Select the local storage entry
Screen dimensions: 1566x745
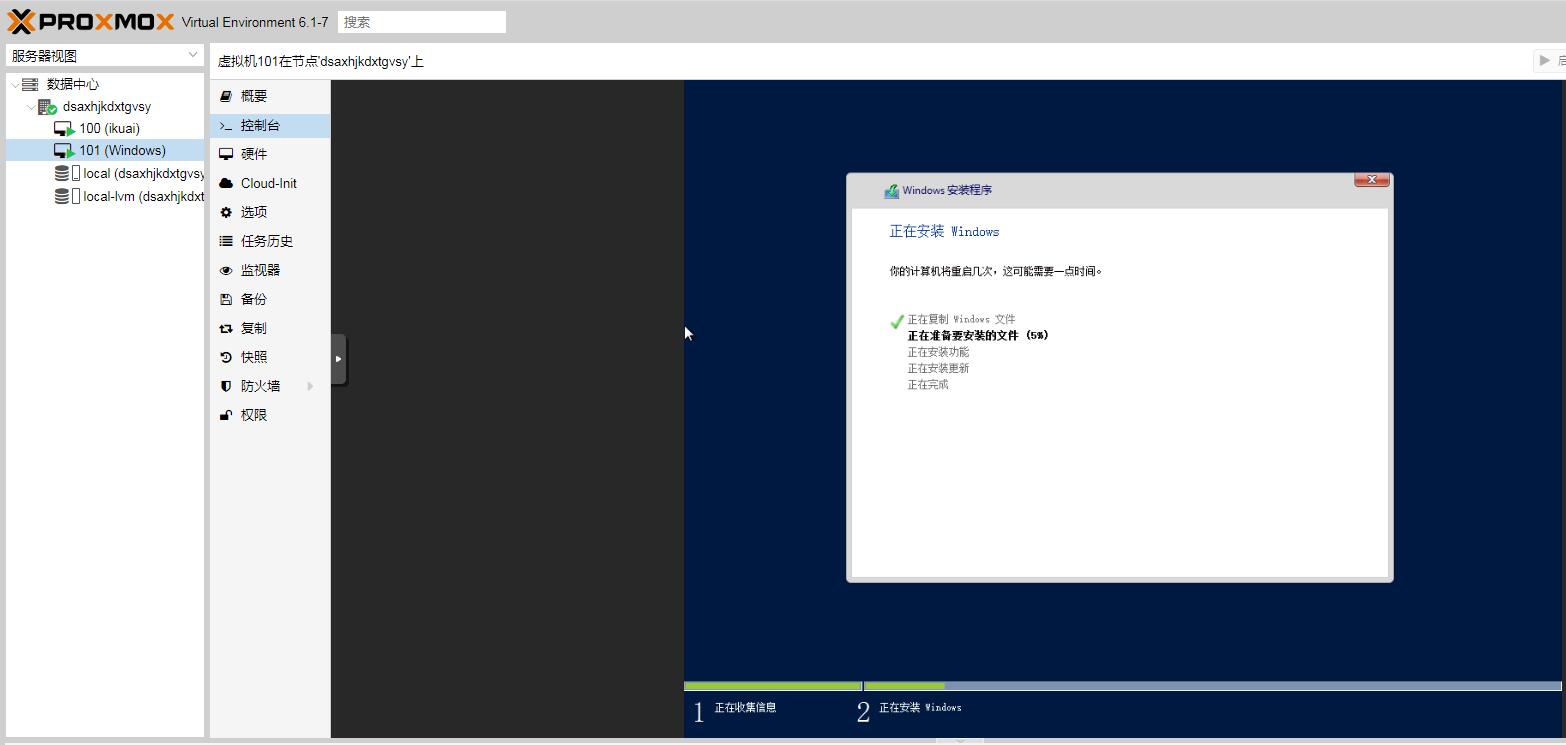click(144, 173)
